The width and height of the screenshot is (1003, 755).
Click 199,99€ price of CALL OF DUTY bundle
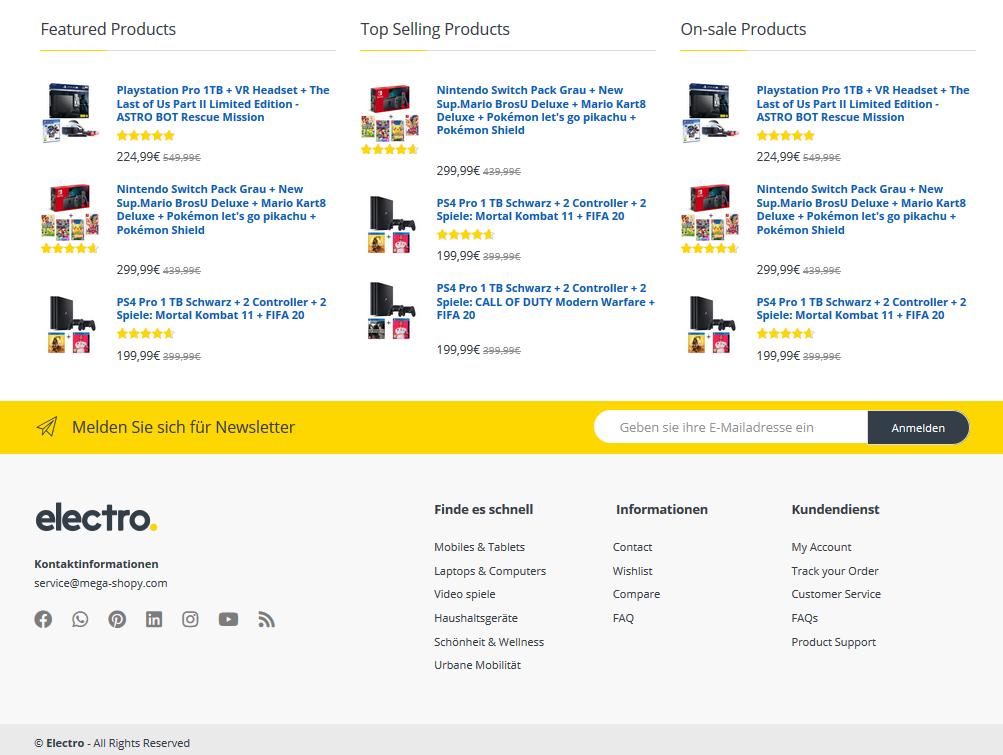coord(458,350)
